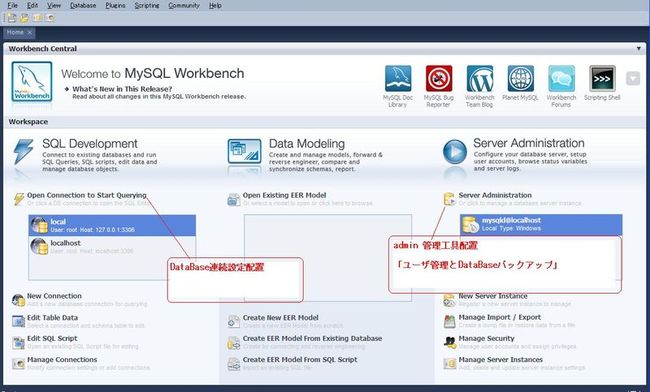The width and height of the screenshot is (650, 392).
Task: Click the Manage Server Instances link
Action: pyautogui.click(x=500, y=359)
